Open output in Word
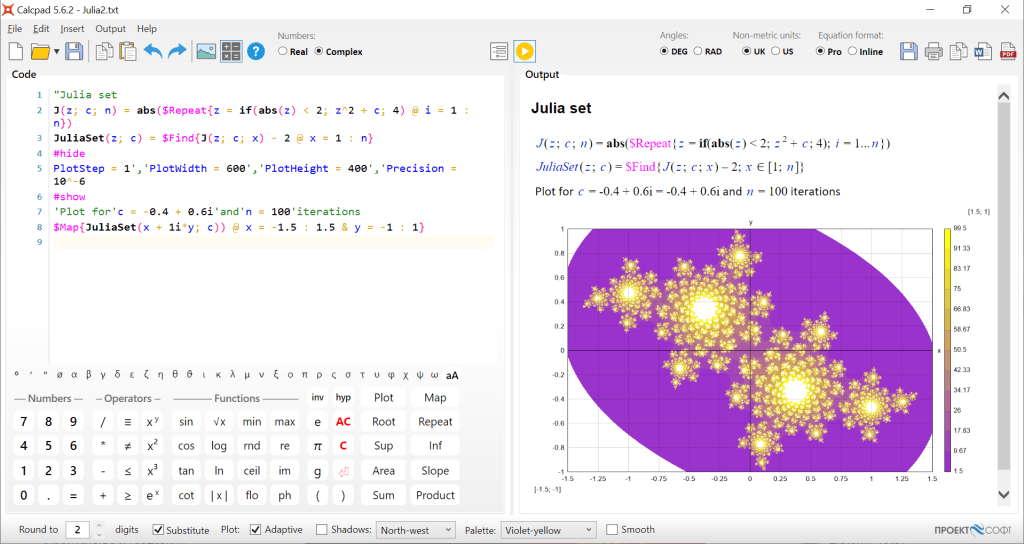This screenshot has height=544, width=1024. [x=983, y=51]
